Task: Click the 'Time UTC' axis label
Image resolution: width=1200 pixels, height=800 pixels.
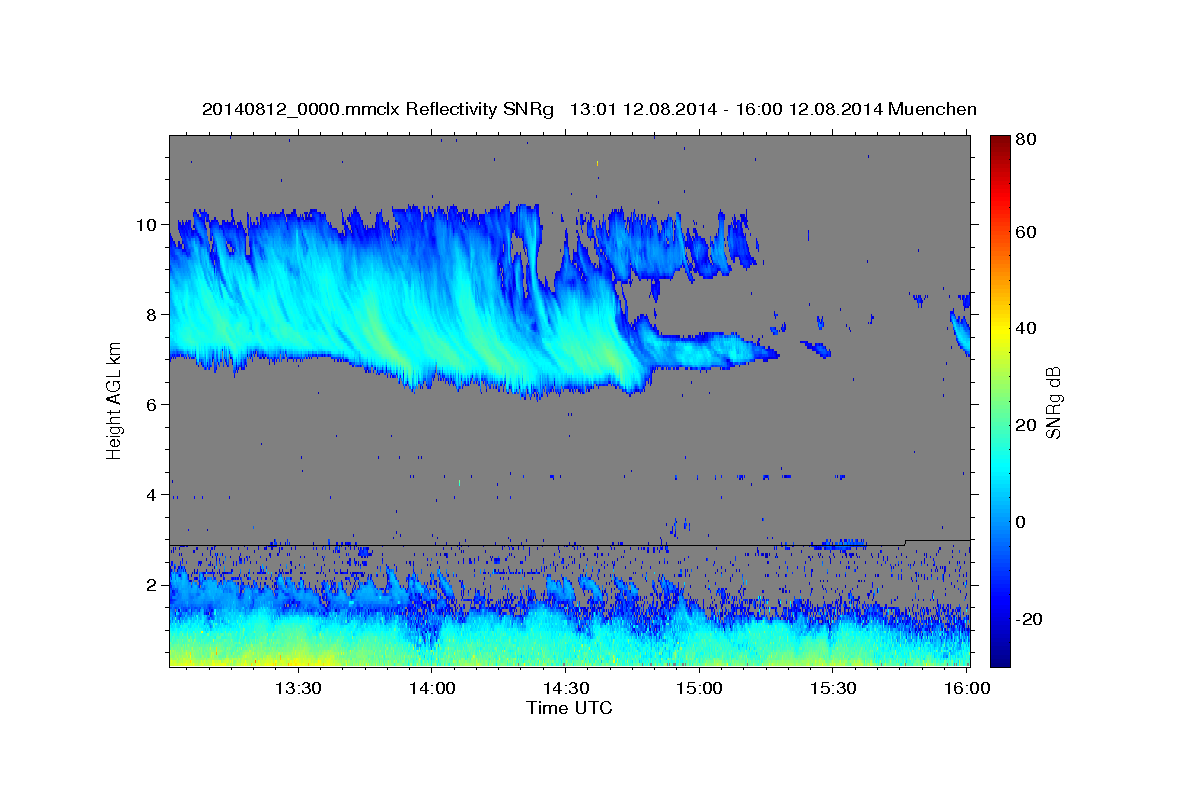Action: (x=569, y=709)
